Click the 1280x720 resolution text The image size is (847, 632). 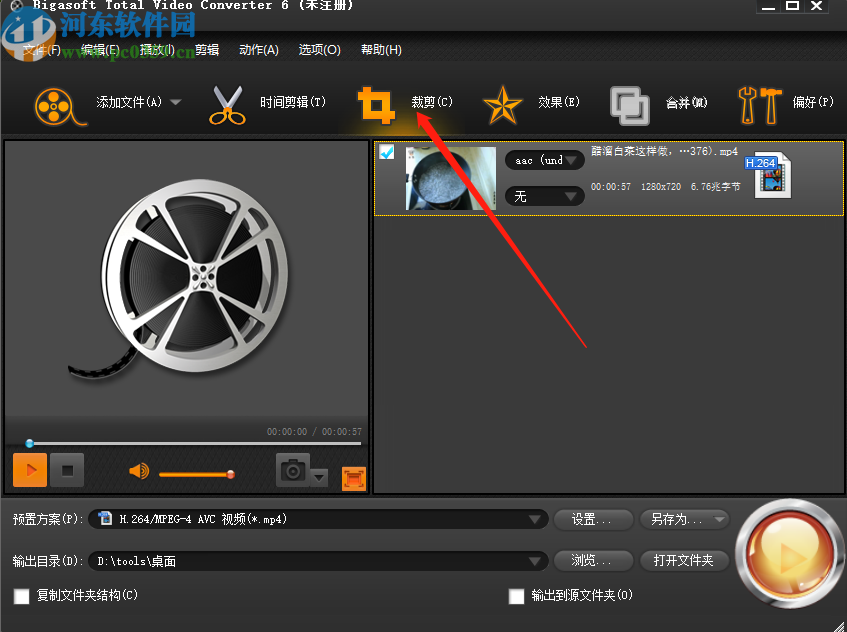[661, 187]
